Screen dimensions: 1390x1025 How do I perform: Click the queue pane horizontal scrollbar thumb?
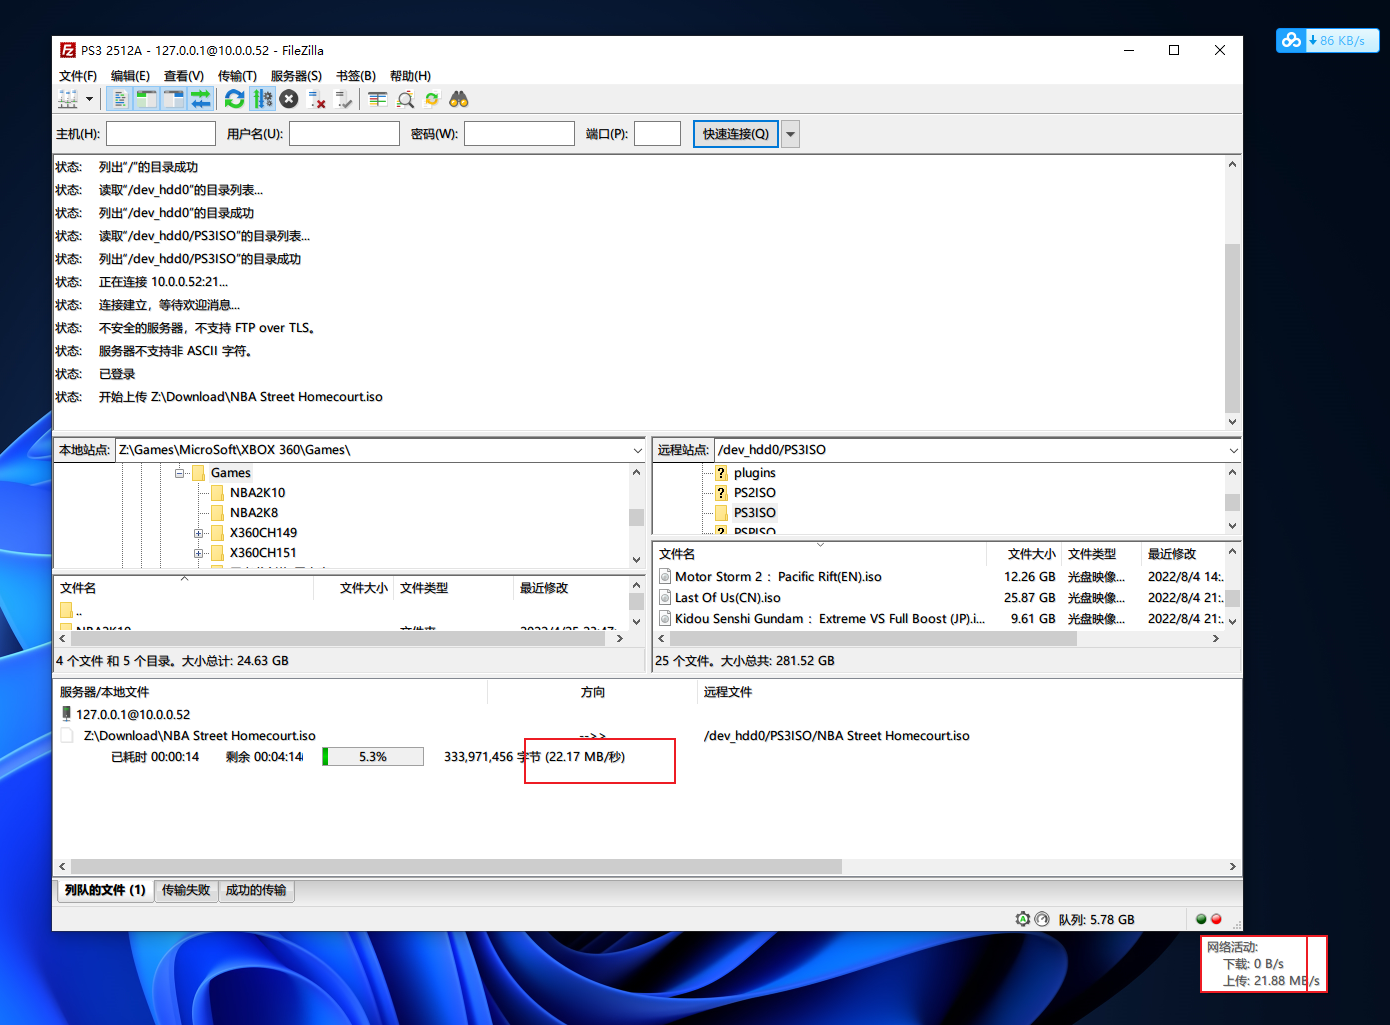456,866
